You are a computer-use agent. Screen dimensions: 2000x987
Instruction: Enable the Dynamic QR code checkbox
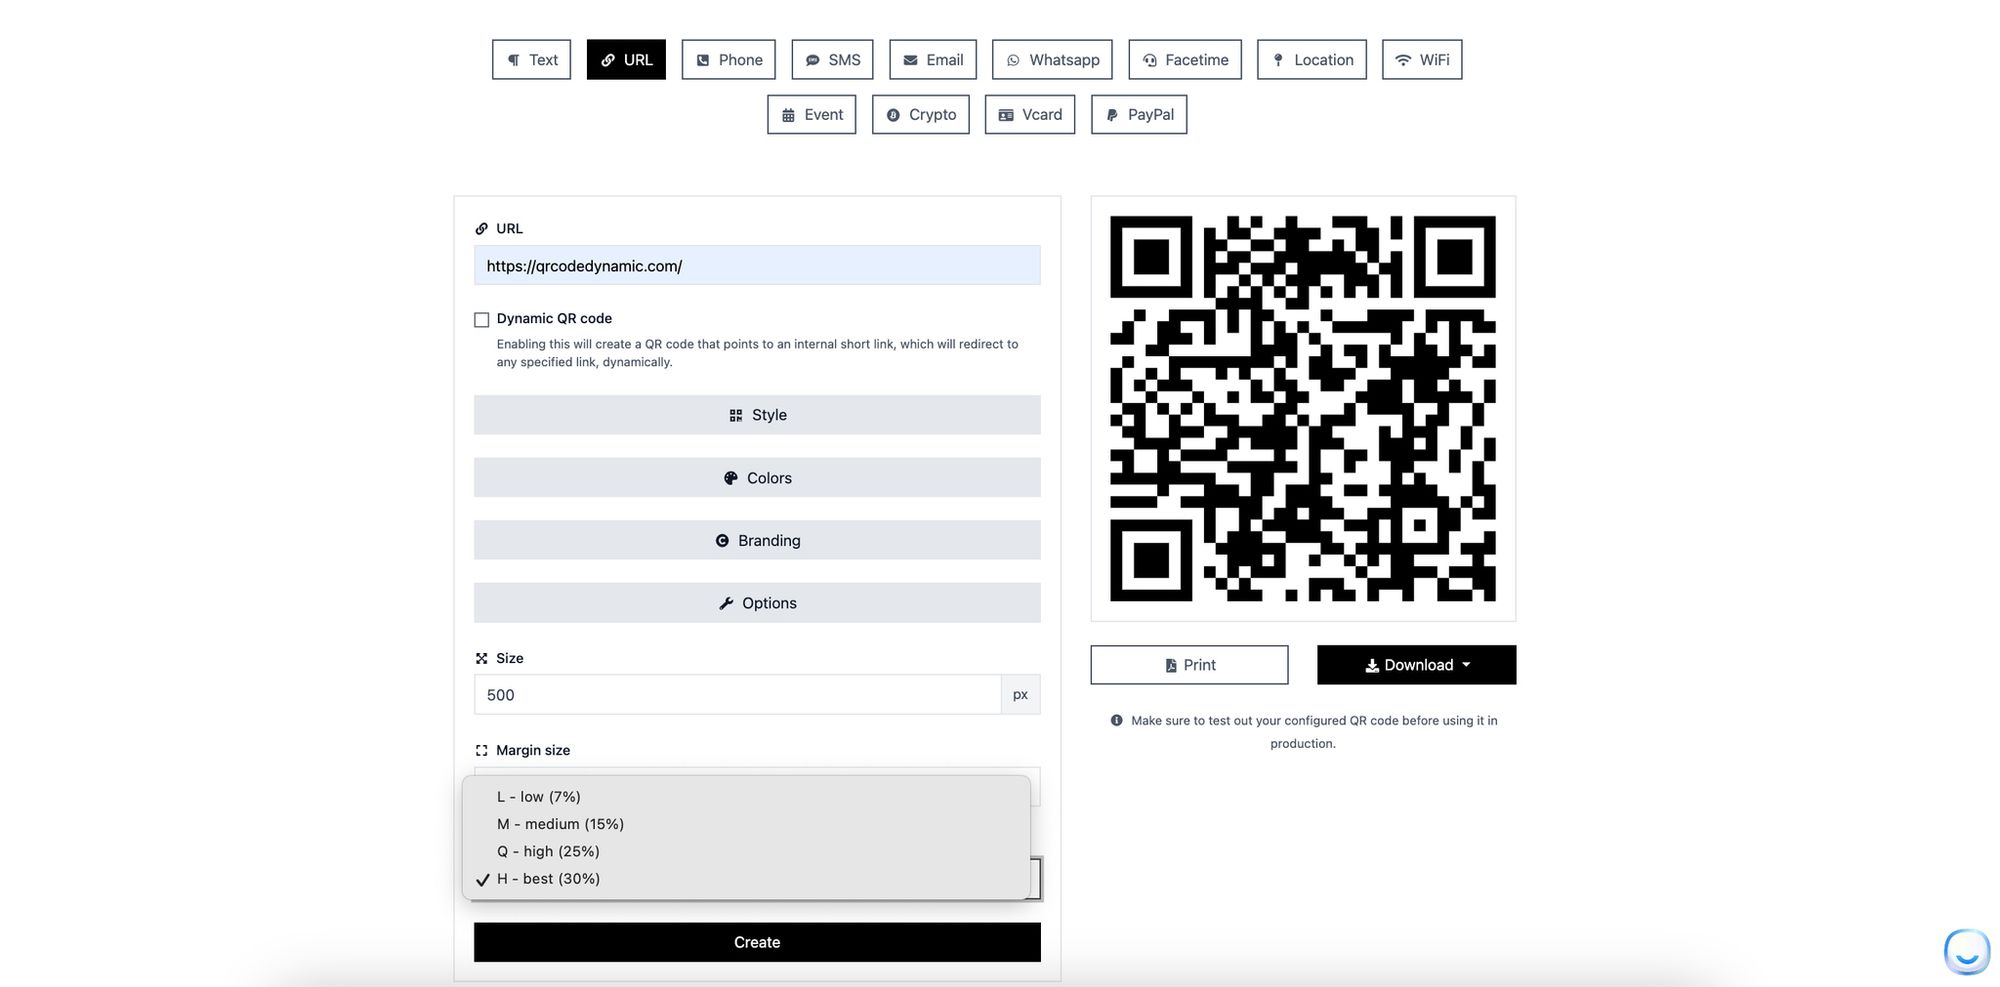coord(482,320)
